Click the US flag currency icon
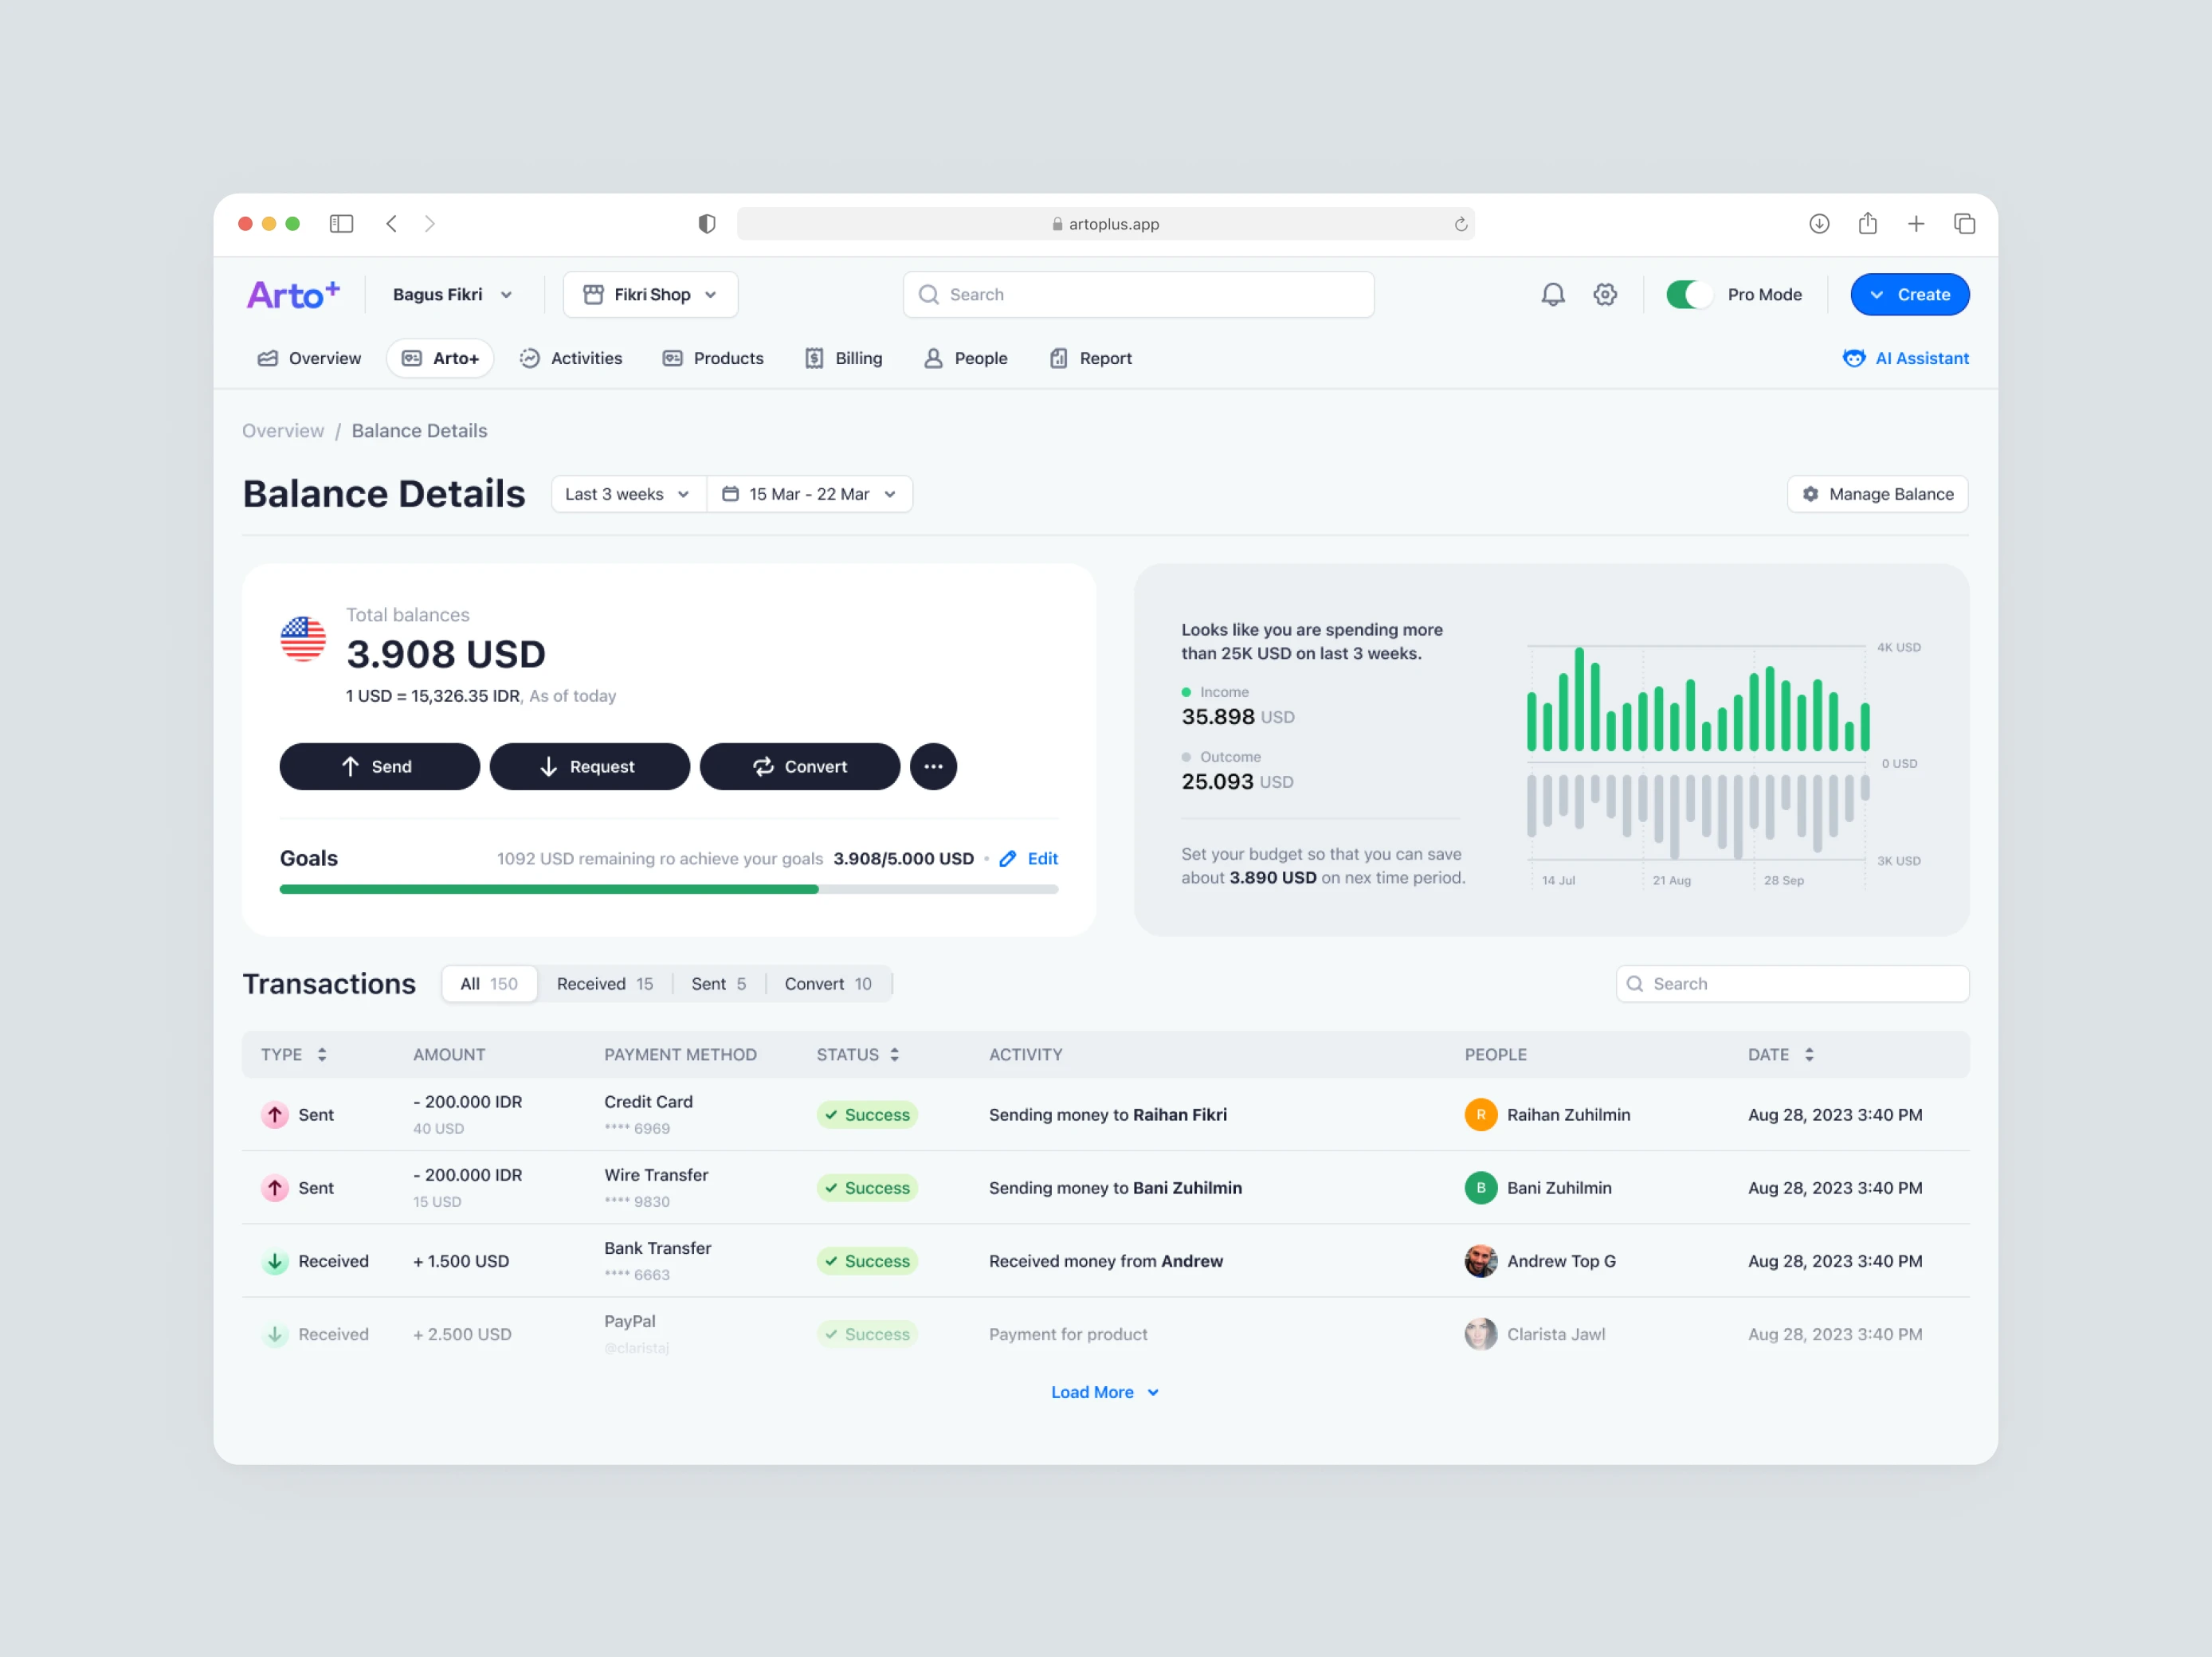Screen dimensions: 2212x1657 303,639
